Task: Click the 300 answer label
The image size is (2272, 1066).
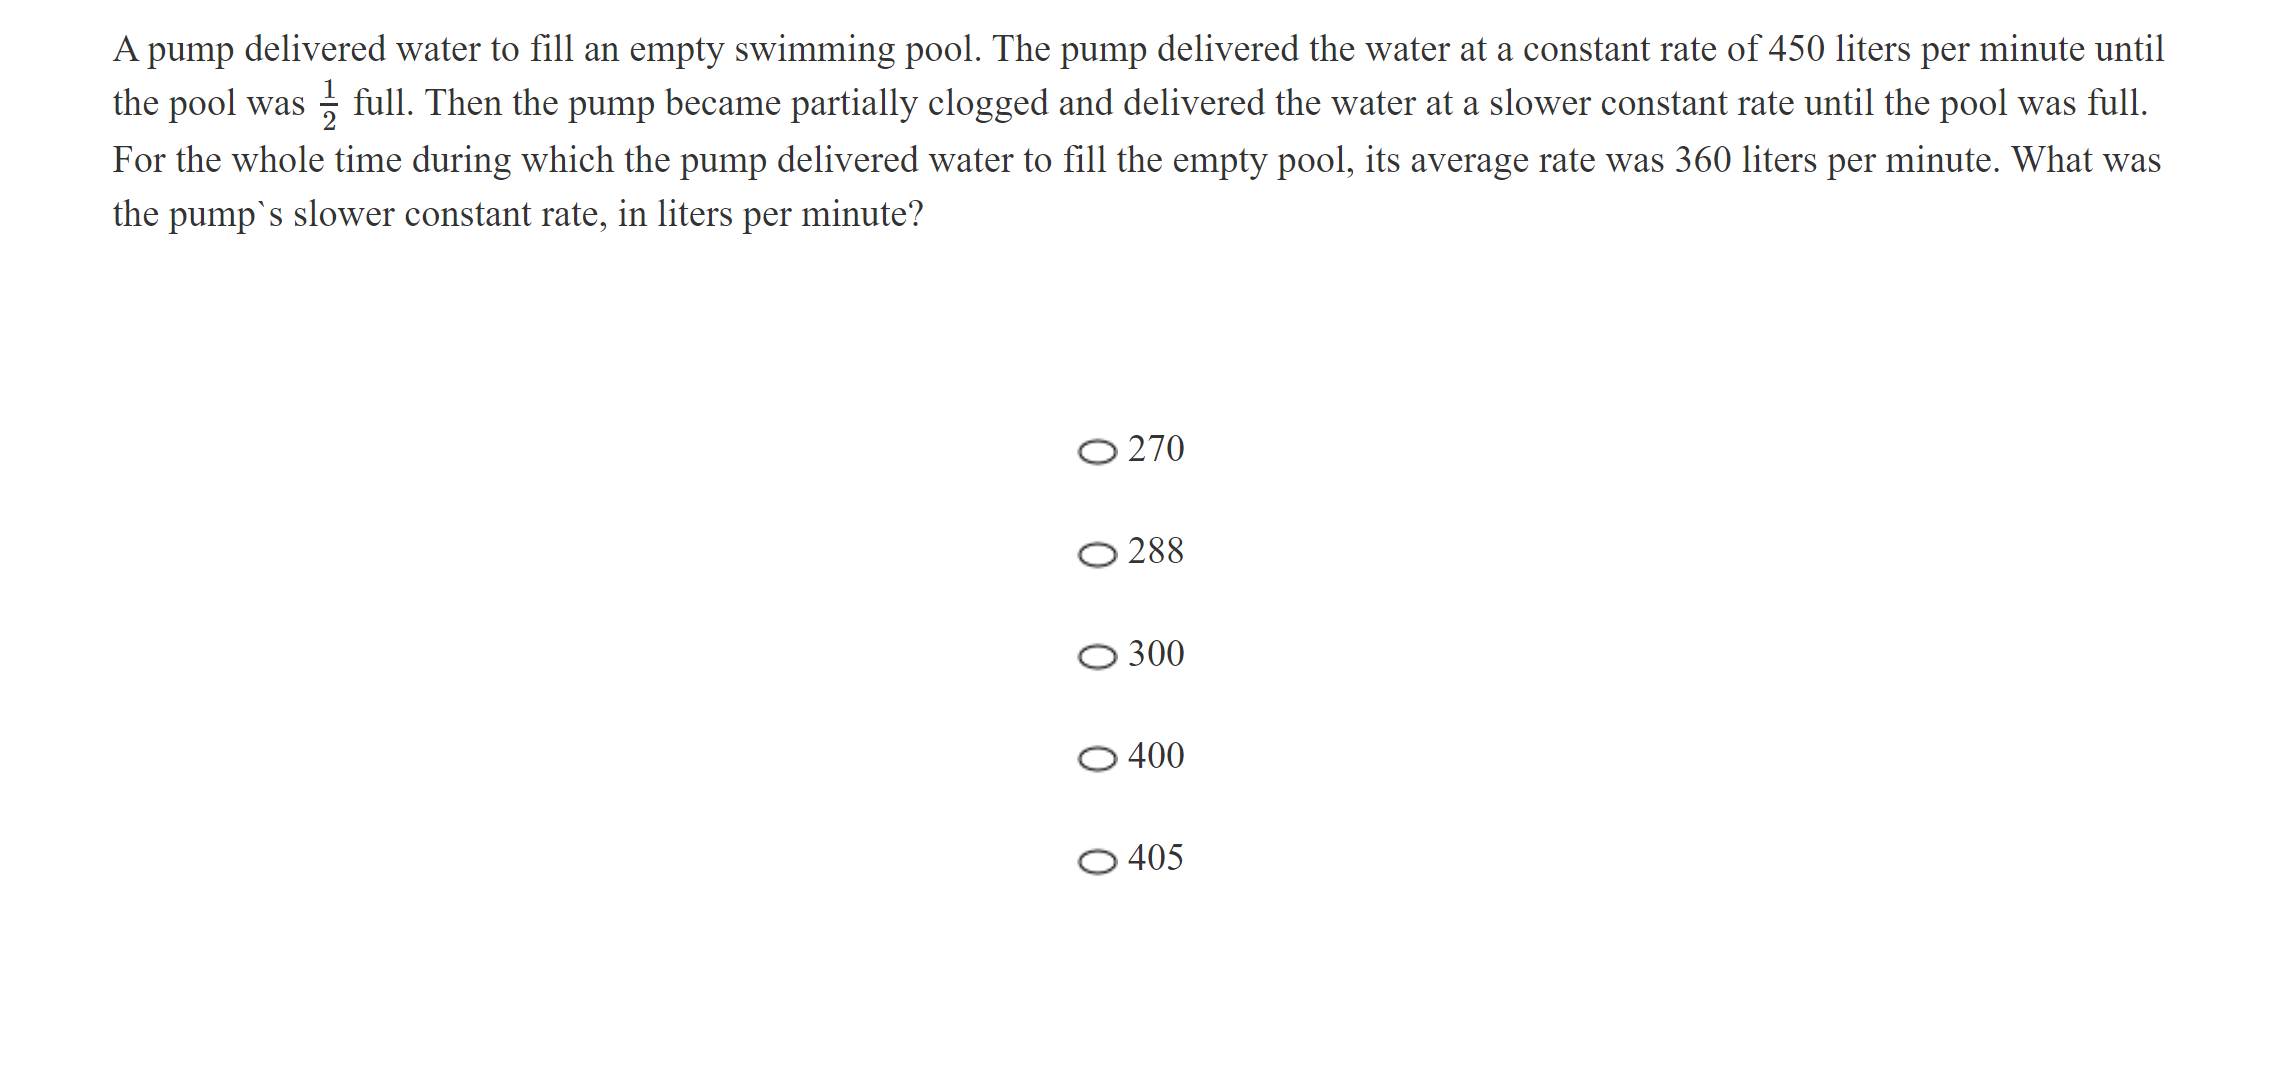Action: [x=1156, y=653]
